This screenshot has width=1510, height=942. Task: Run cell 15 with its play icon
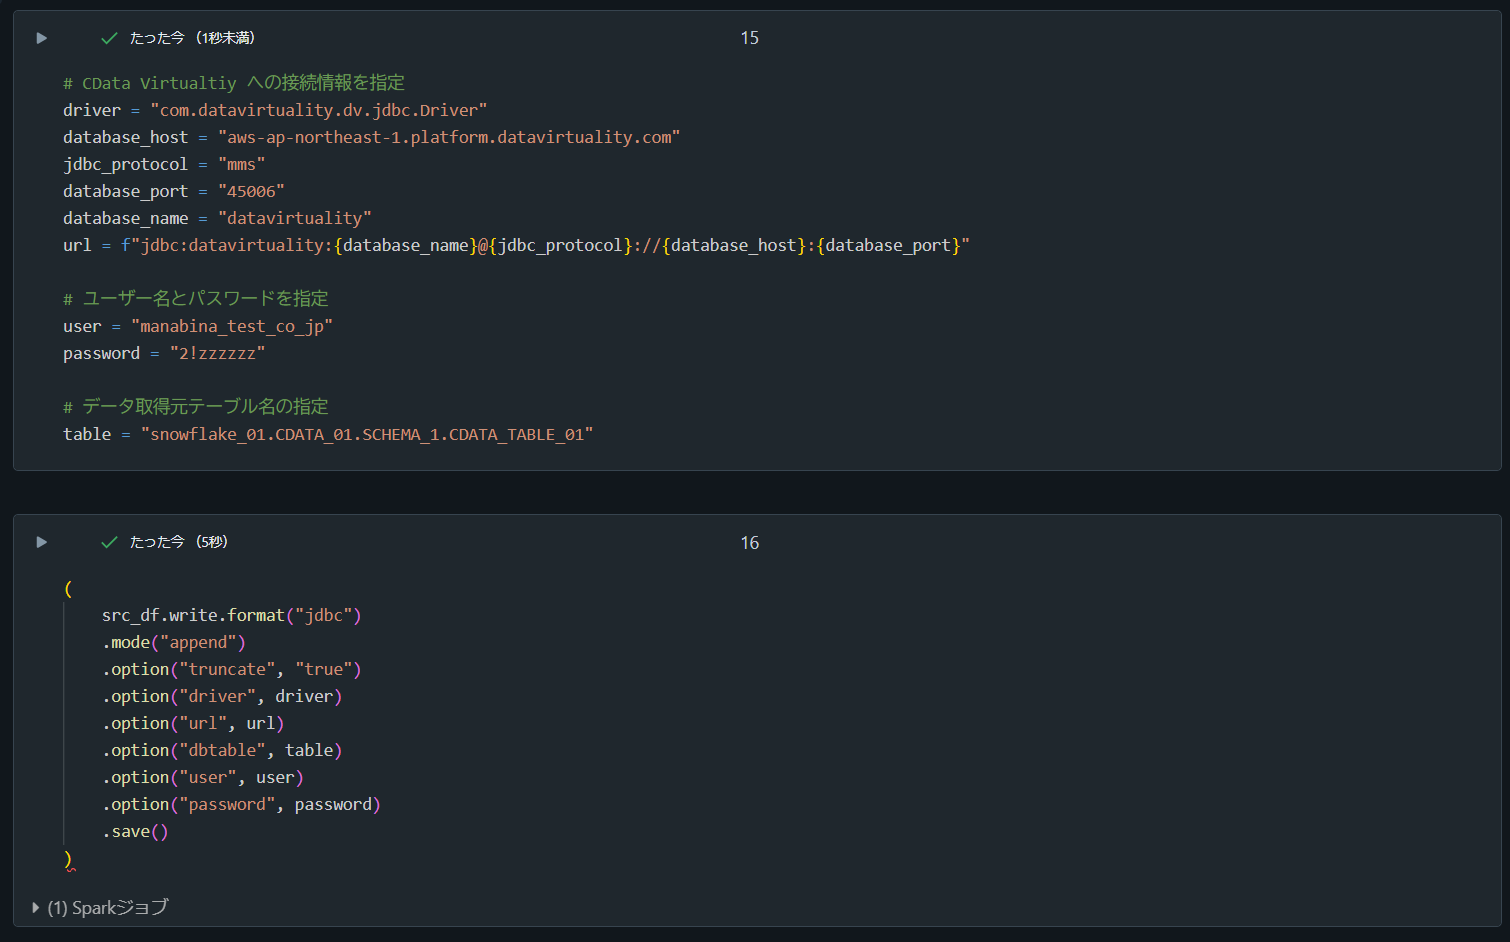pos(41,38)
